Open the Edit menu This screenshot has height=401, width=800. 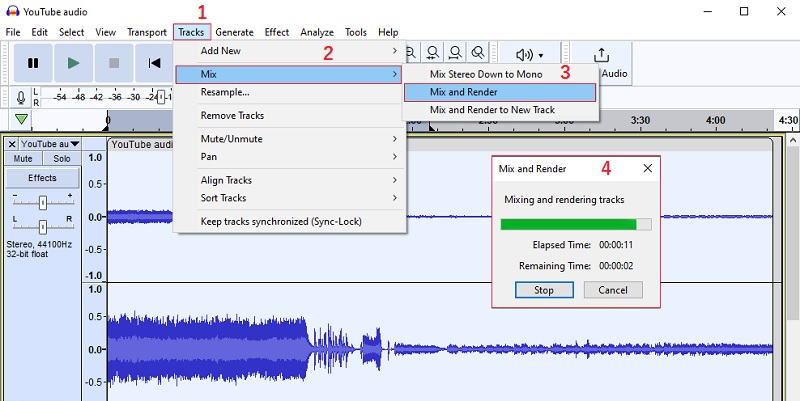tap(39, 32)
